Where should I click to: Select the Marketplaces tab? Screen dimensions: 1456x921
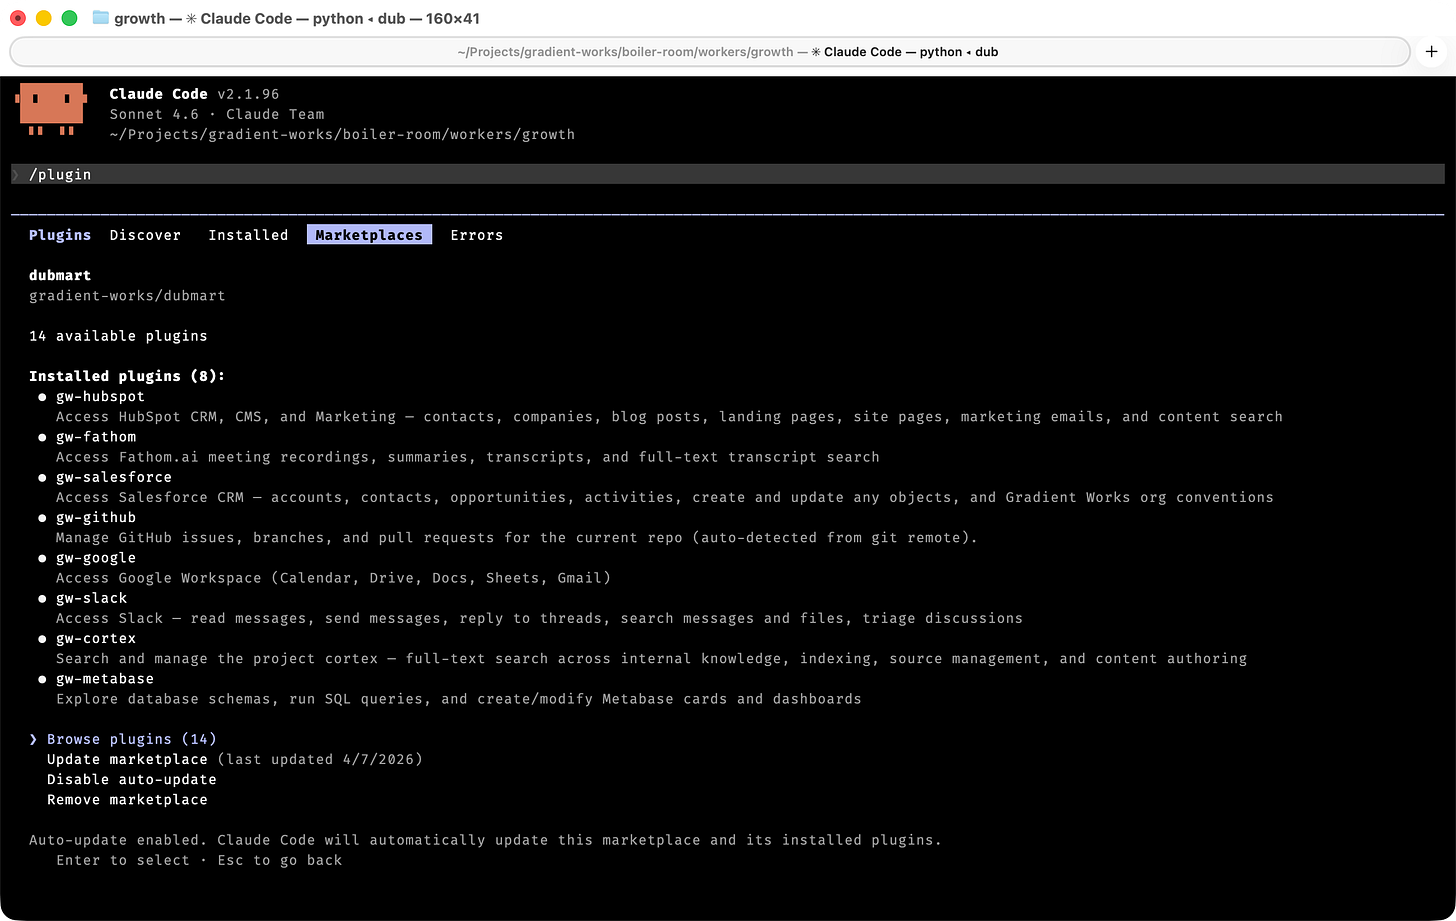[x=369, y=235]
